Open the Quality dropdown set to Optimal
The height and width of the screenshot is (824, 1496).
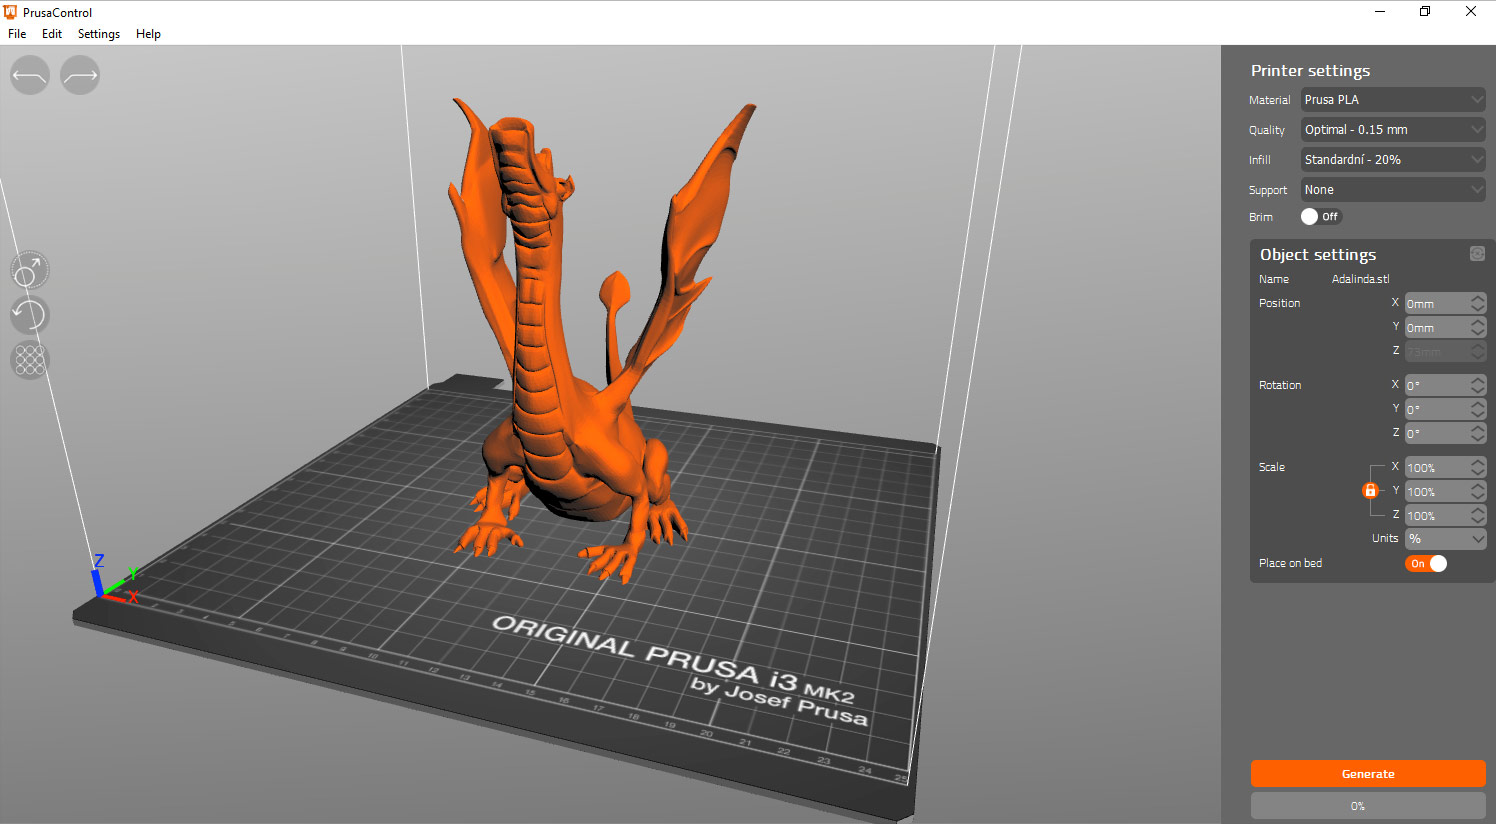1393,129
